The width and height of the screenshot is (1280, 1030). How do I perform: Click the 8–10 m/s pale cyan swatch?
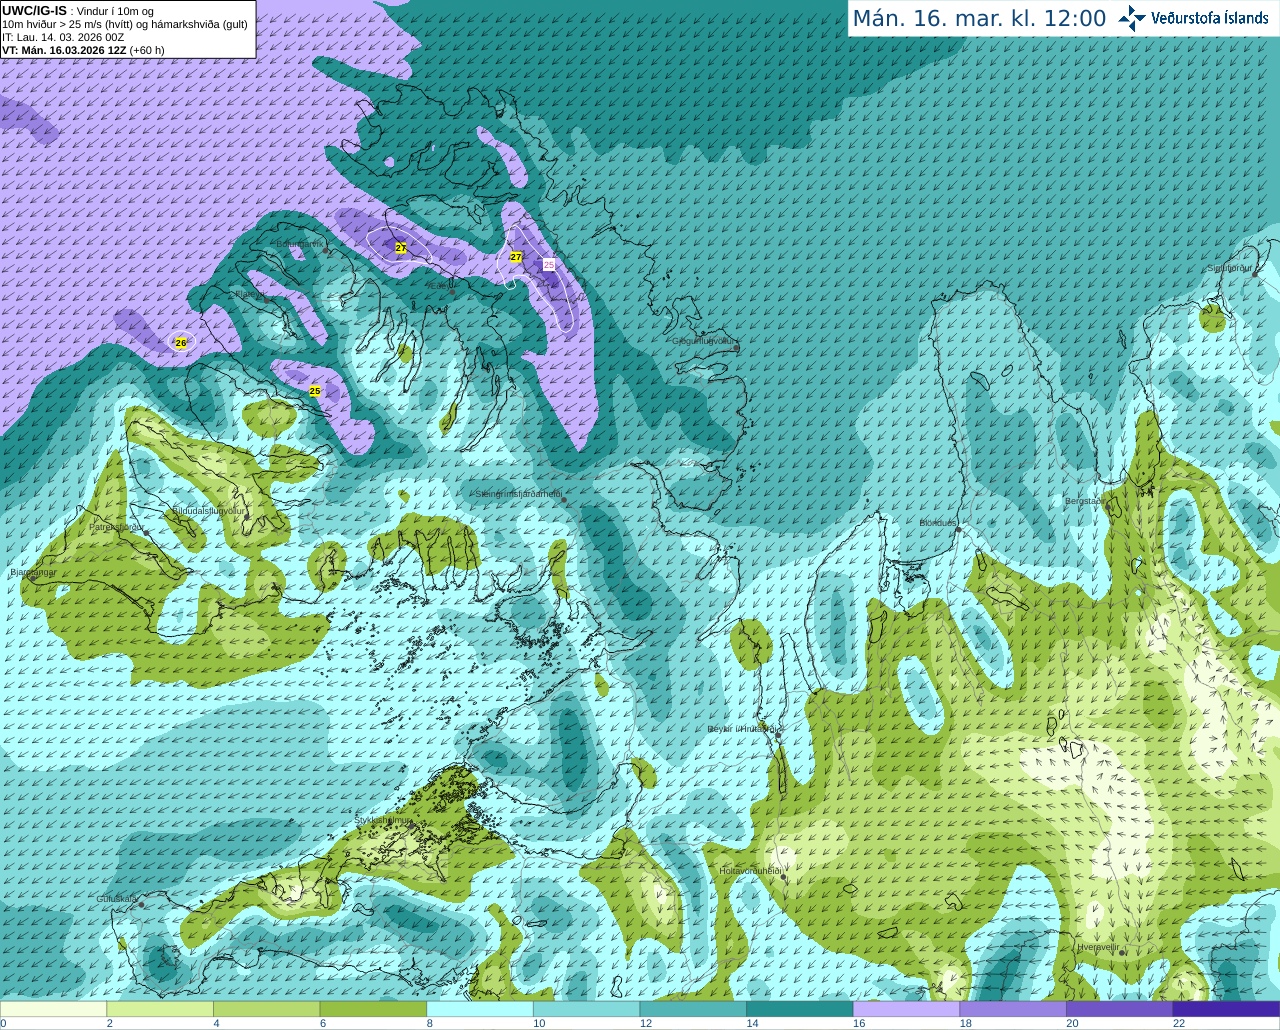(x=480, y=1009)
